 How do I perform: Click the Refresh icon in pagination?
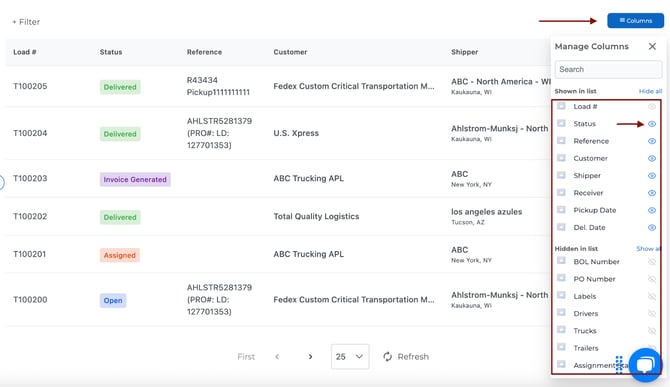point(388,357)
